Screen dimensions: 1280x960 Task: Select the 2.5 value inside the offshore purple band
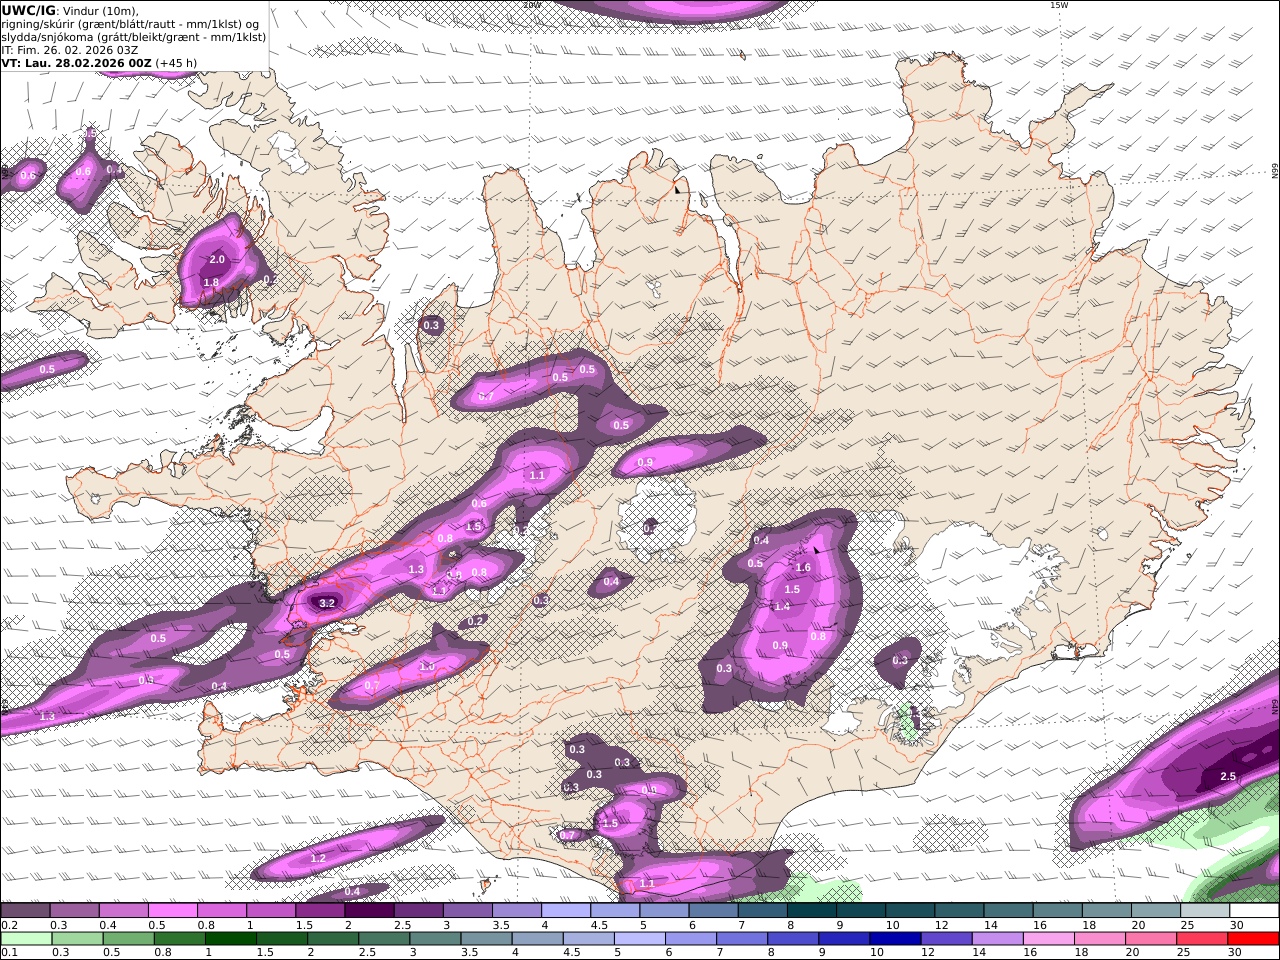point(1228,777)
